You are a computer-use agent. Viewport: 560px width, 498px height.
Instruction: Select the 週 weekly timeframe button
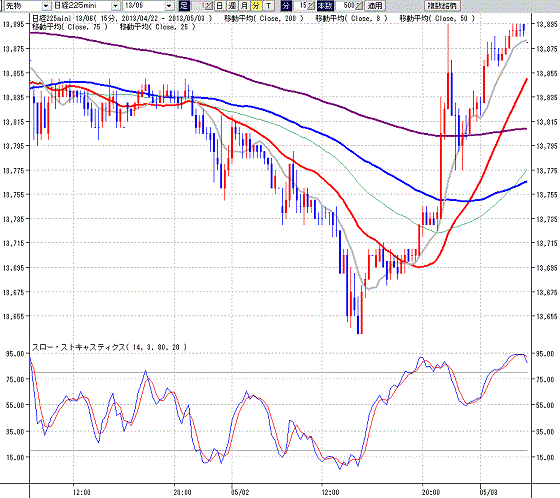pyautogui.click(x=232, y=6)
